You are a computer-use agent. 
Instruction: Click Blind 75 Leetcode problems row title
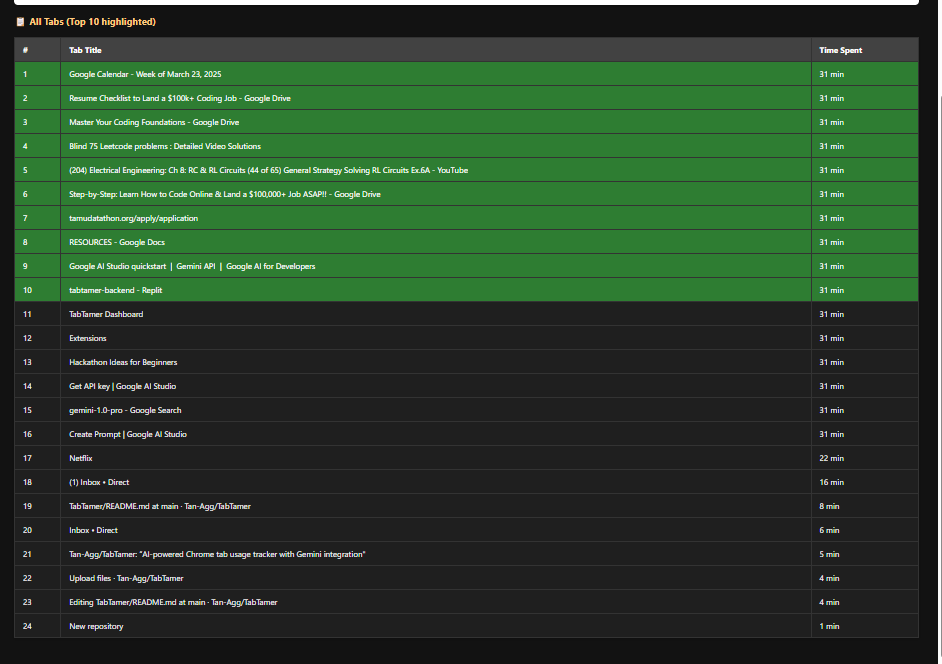pyautogui.click(x=165, y=146)
